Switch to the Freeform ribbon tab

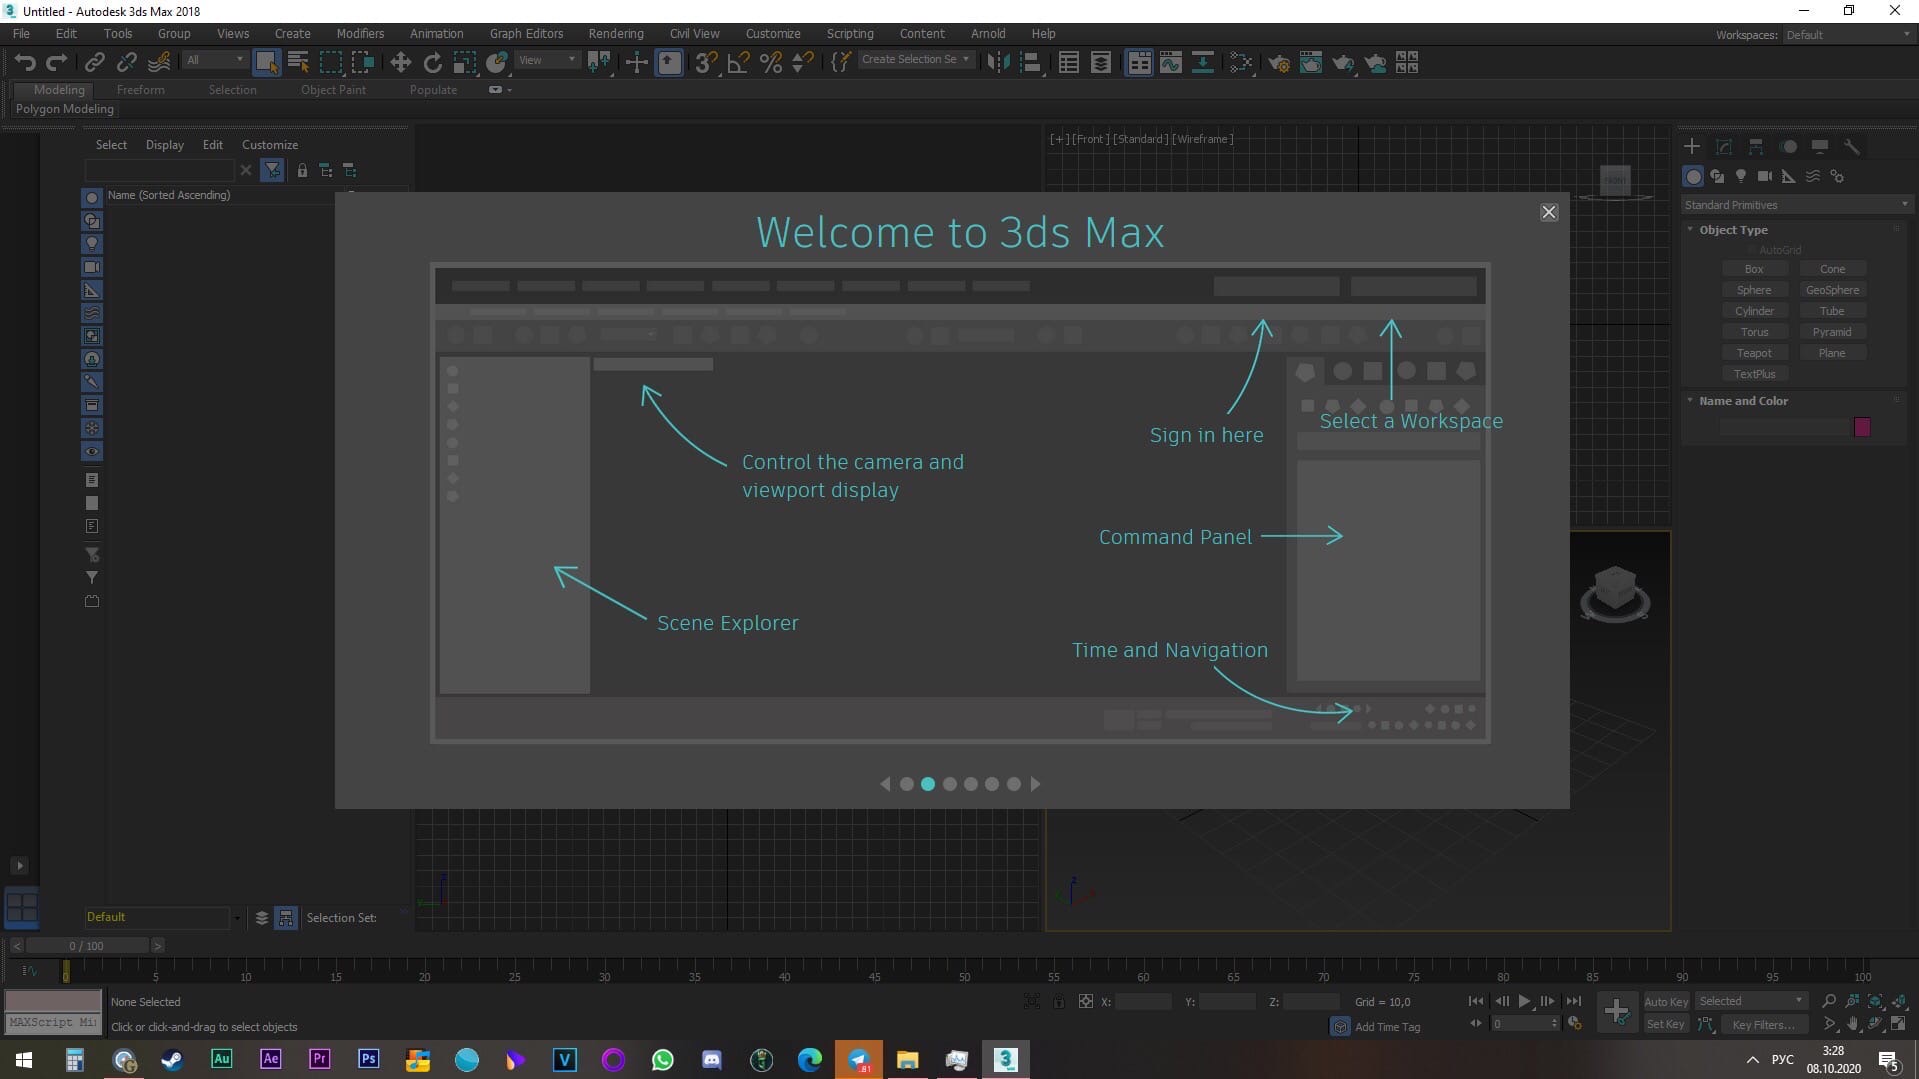point(140,90)
